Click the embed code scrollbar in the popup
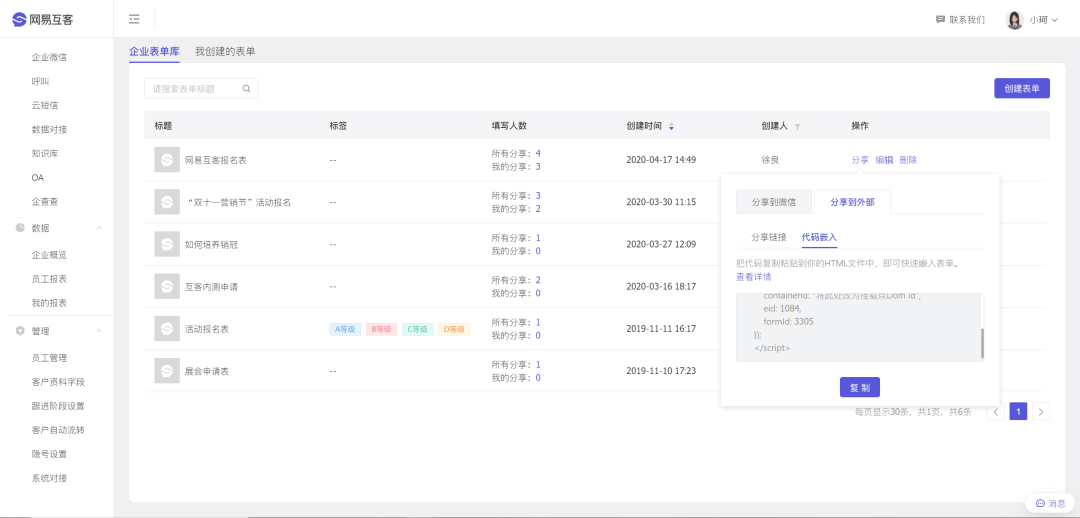This screenshot has height=518, width=1080. pos(982,343)
